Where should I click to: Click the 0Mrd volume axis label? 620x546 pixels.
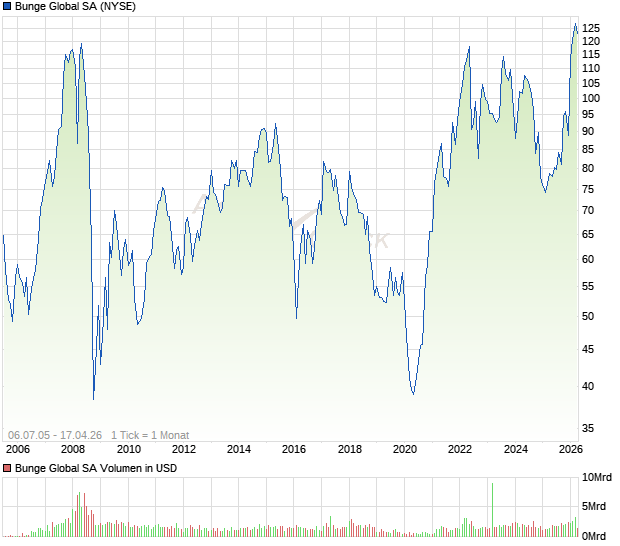(594, 537)
